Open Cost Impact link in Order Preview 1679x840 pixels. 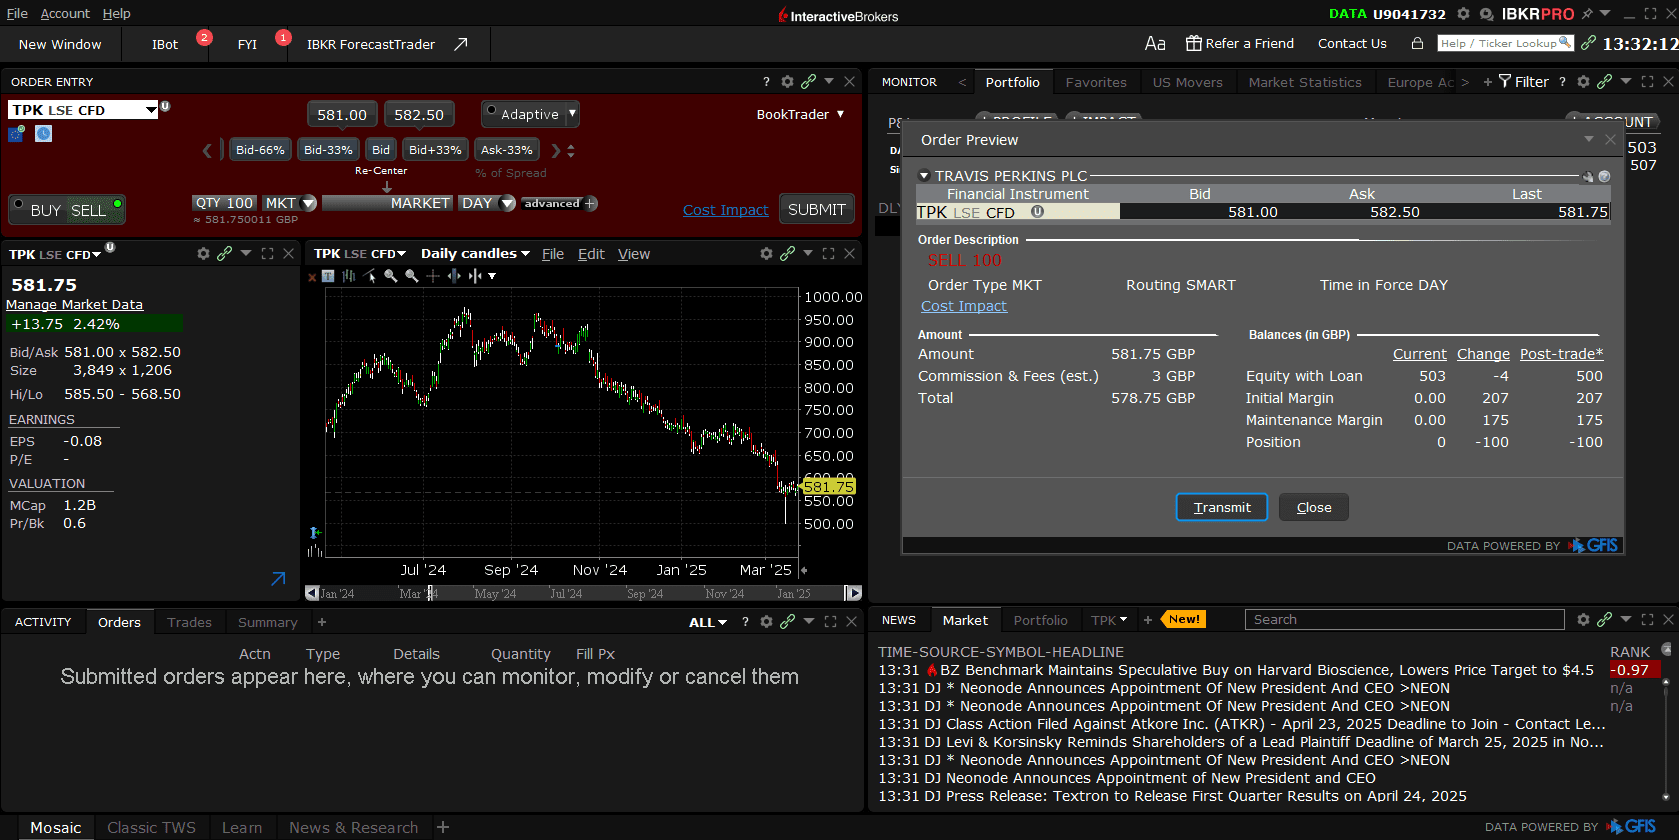(963, 306)
